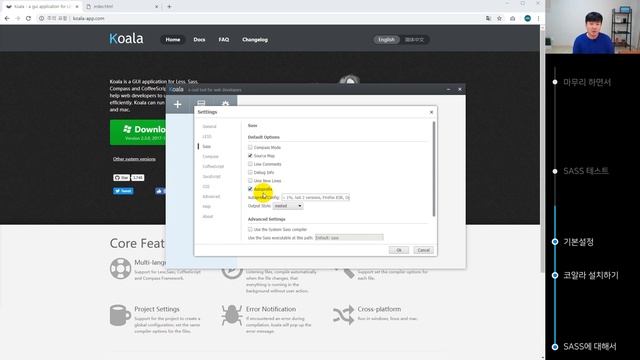Select CoffeeScript in Settings sidebar
Viewport: 640px width, 360px height.
coord(213,167)
